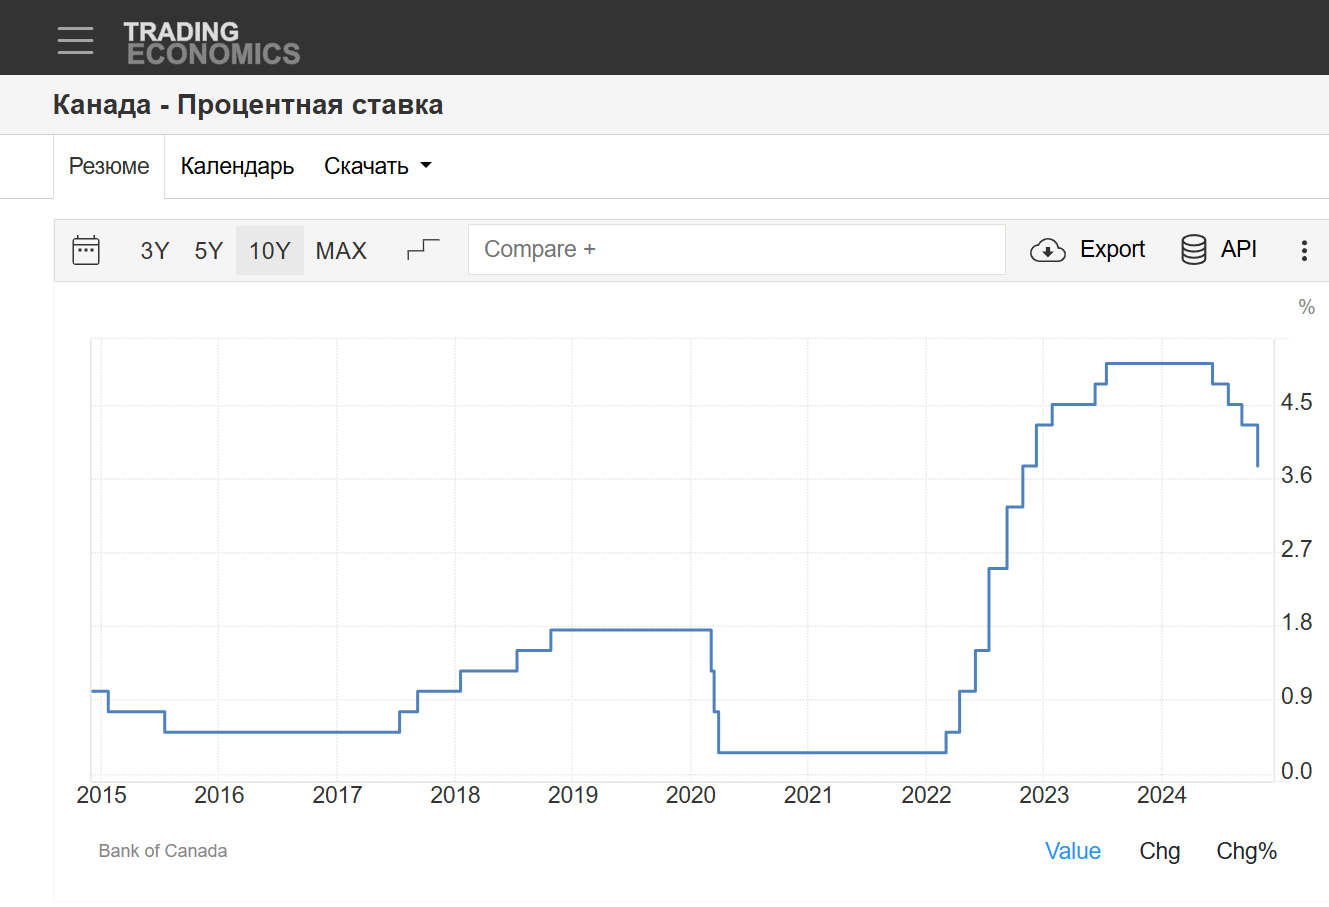
Task: Click the 0.0 y-axis value
Action: tap(1297, 771)
